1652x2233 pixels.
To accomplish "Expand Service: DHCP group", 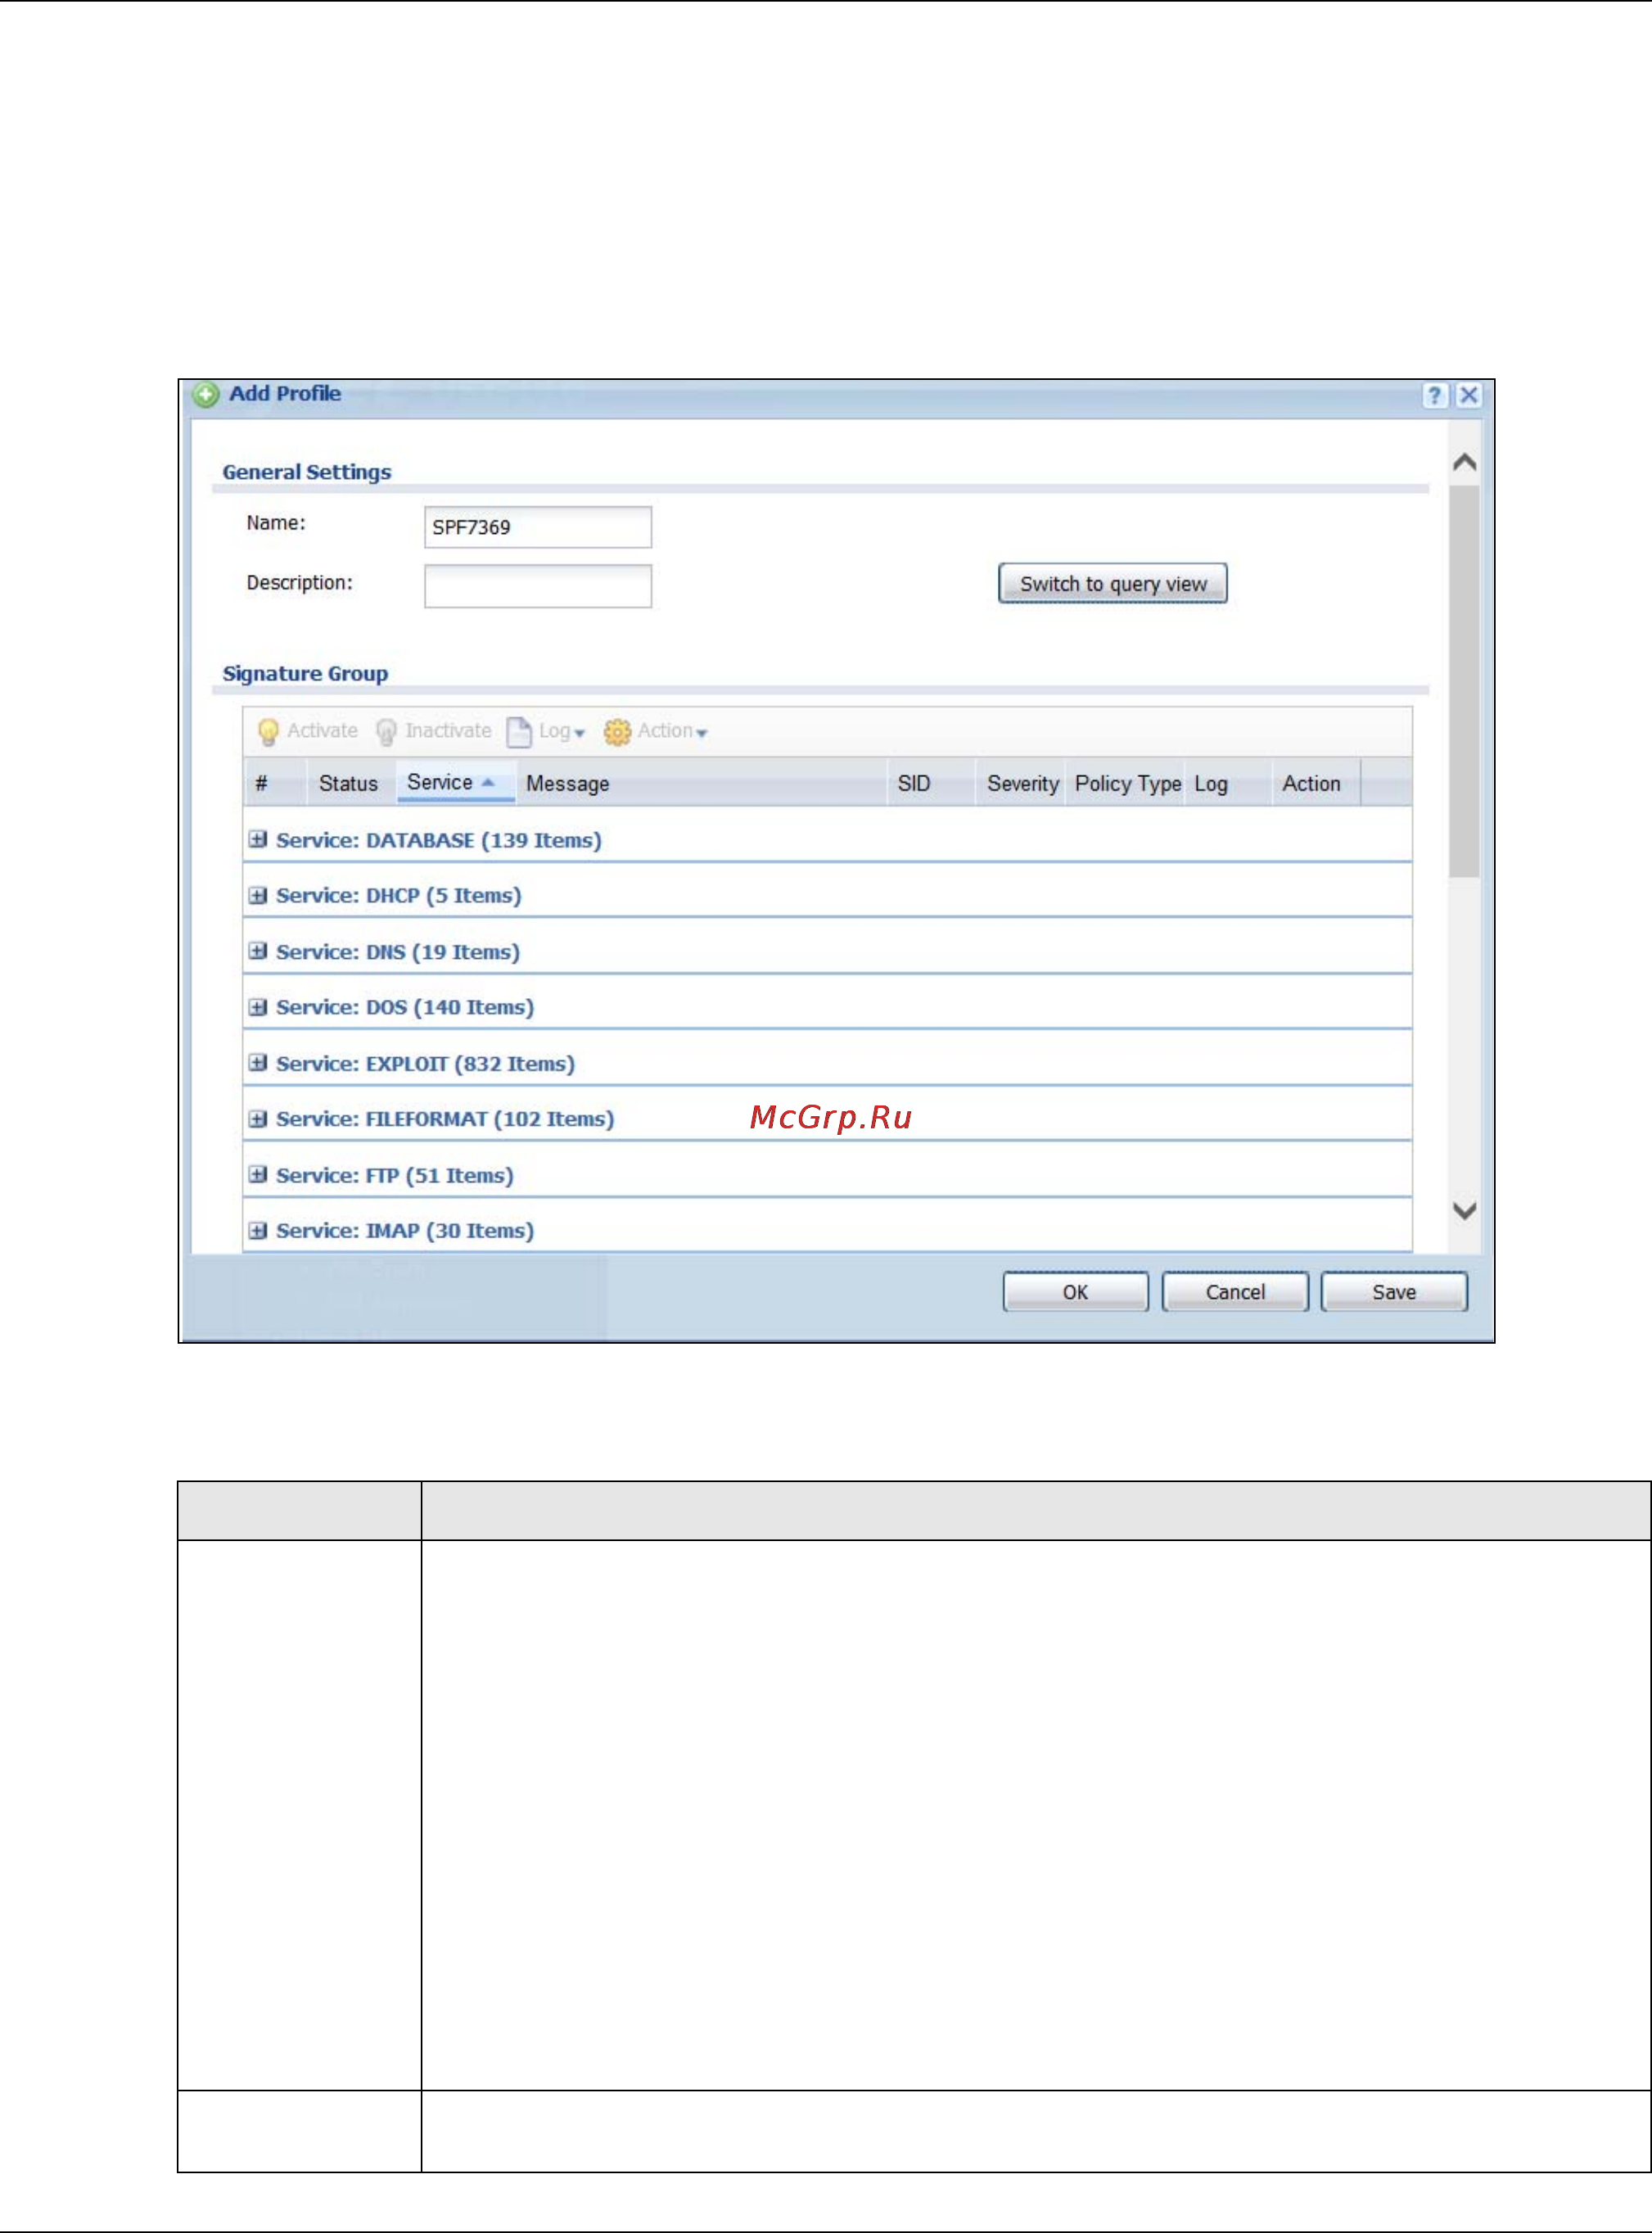I will tap(258, 895).
